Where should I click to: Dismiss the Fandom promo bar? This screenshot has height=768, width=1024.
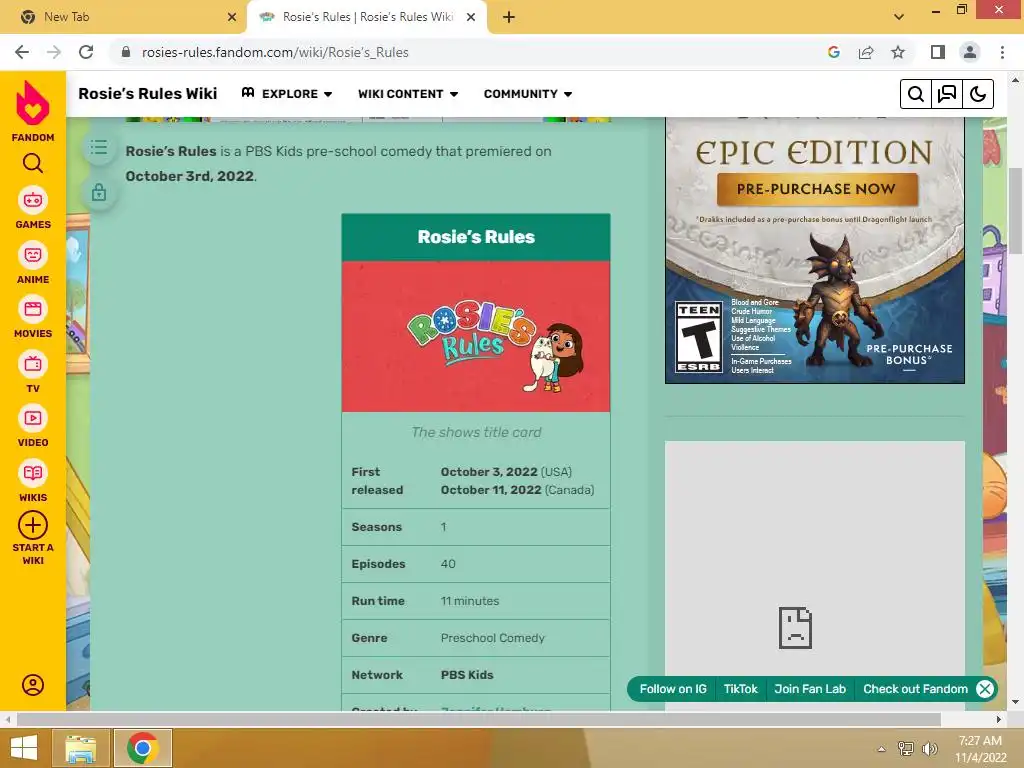(985, 689)
